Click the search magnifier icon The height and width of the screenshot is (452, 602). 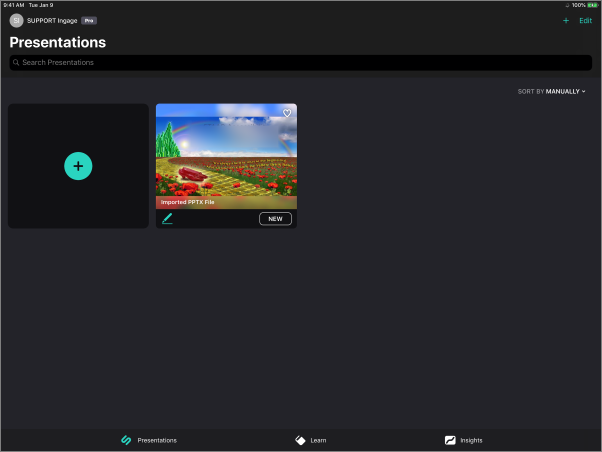coord(16,63)
